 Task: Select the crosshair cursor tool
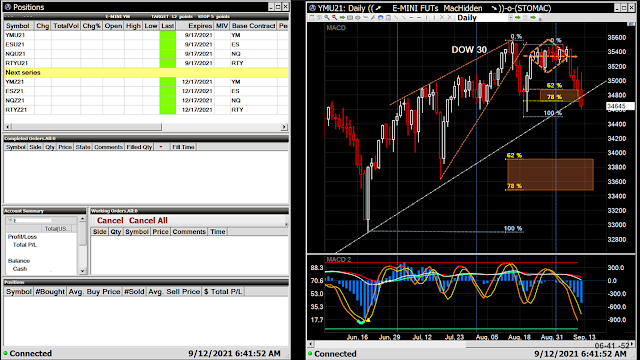[x=358, y=18]
